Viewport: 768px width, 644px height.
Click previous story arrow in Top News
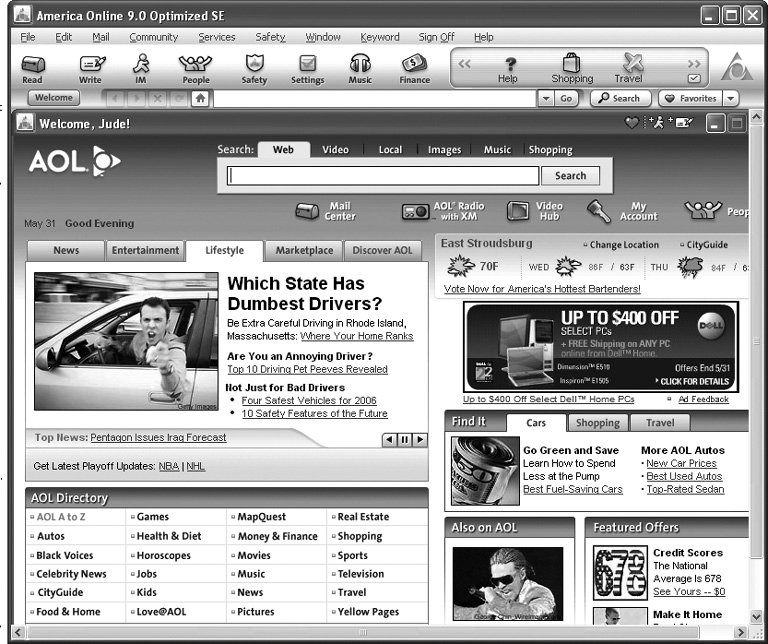(x=389, y=440)
